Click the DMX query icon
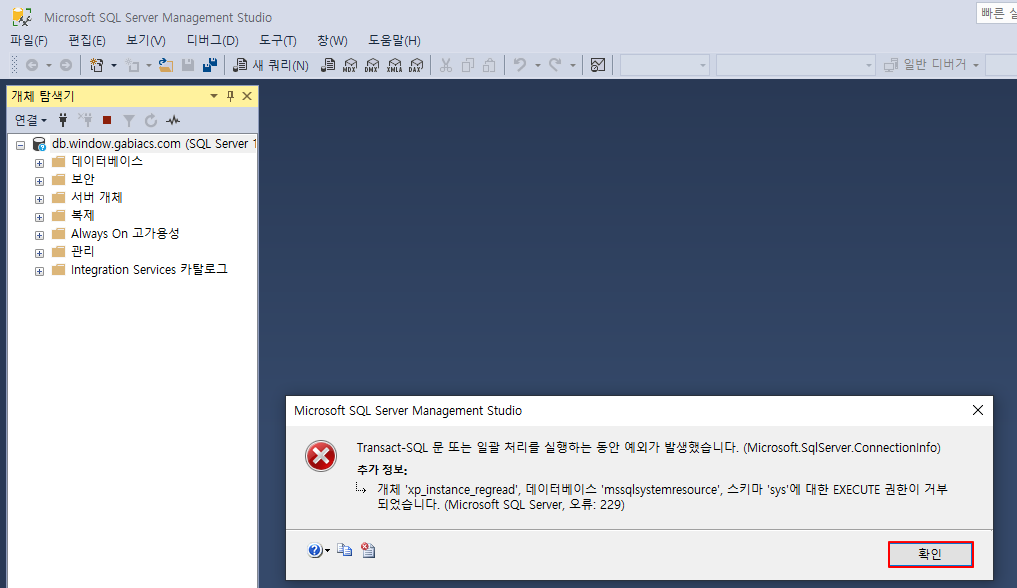Screen dimensions: 1017x588 click(x=372, y=65)
